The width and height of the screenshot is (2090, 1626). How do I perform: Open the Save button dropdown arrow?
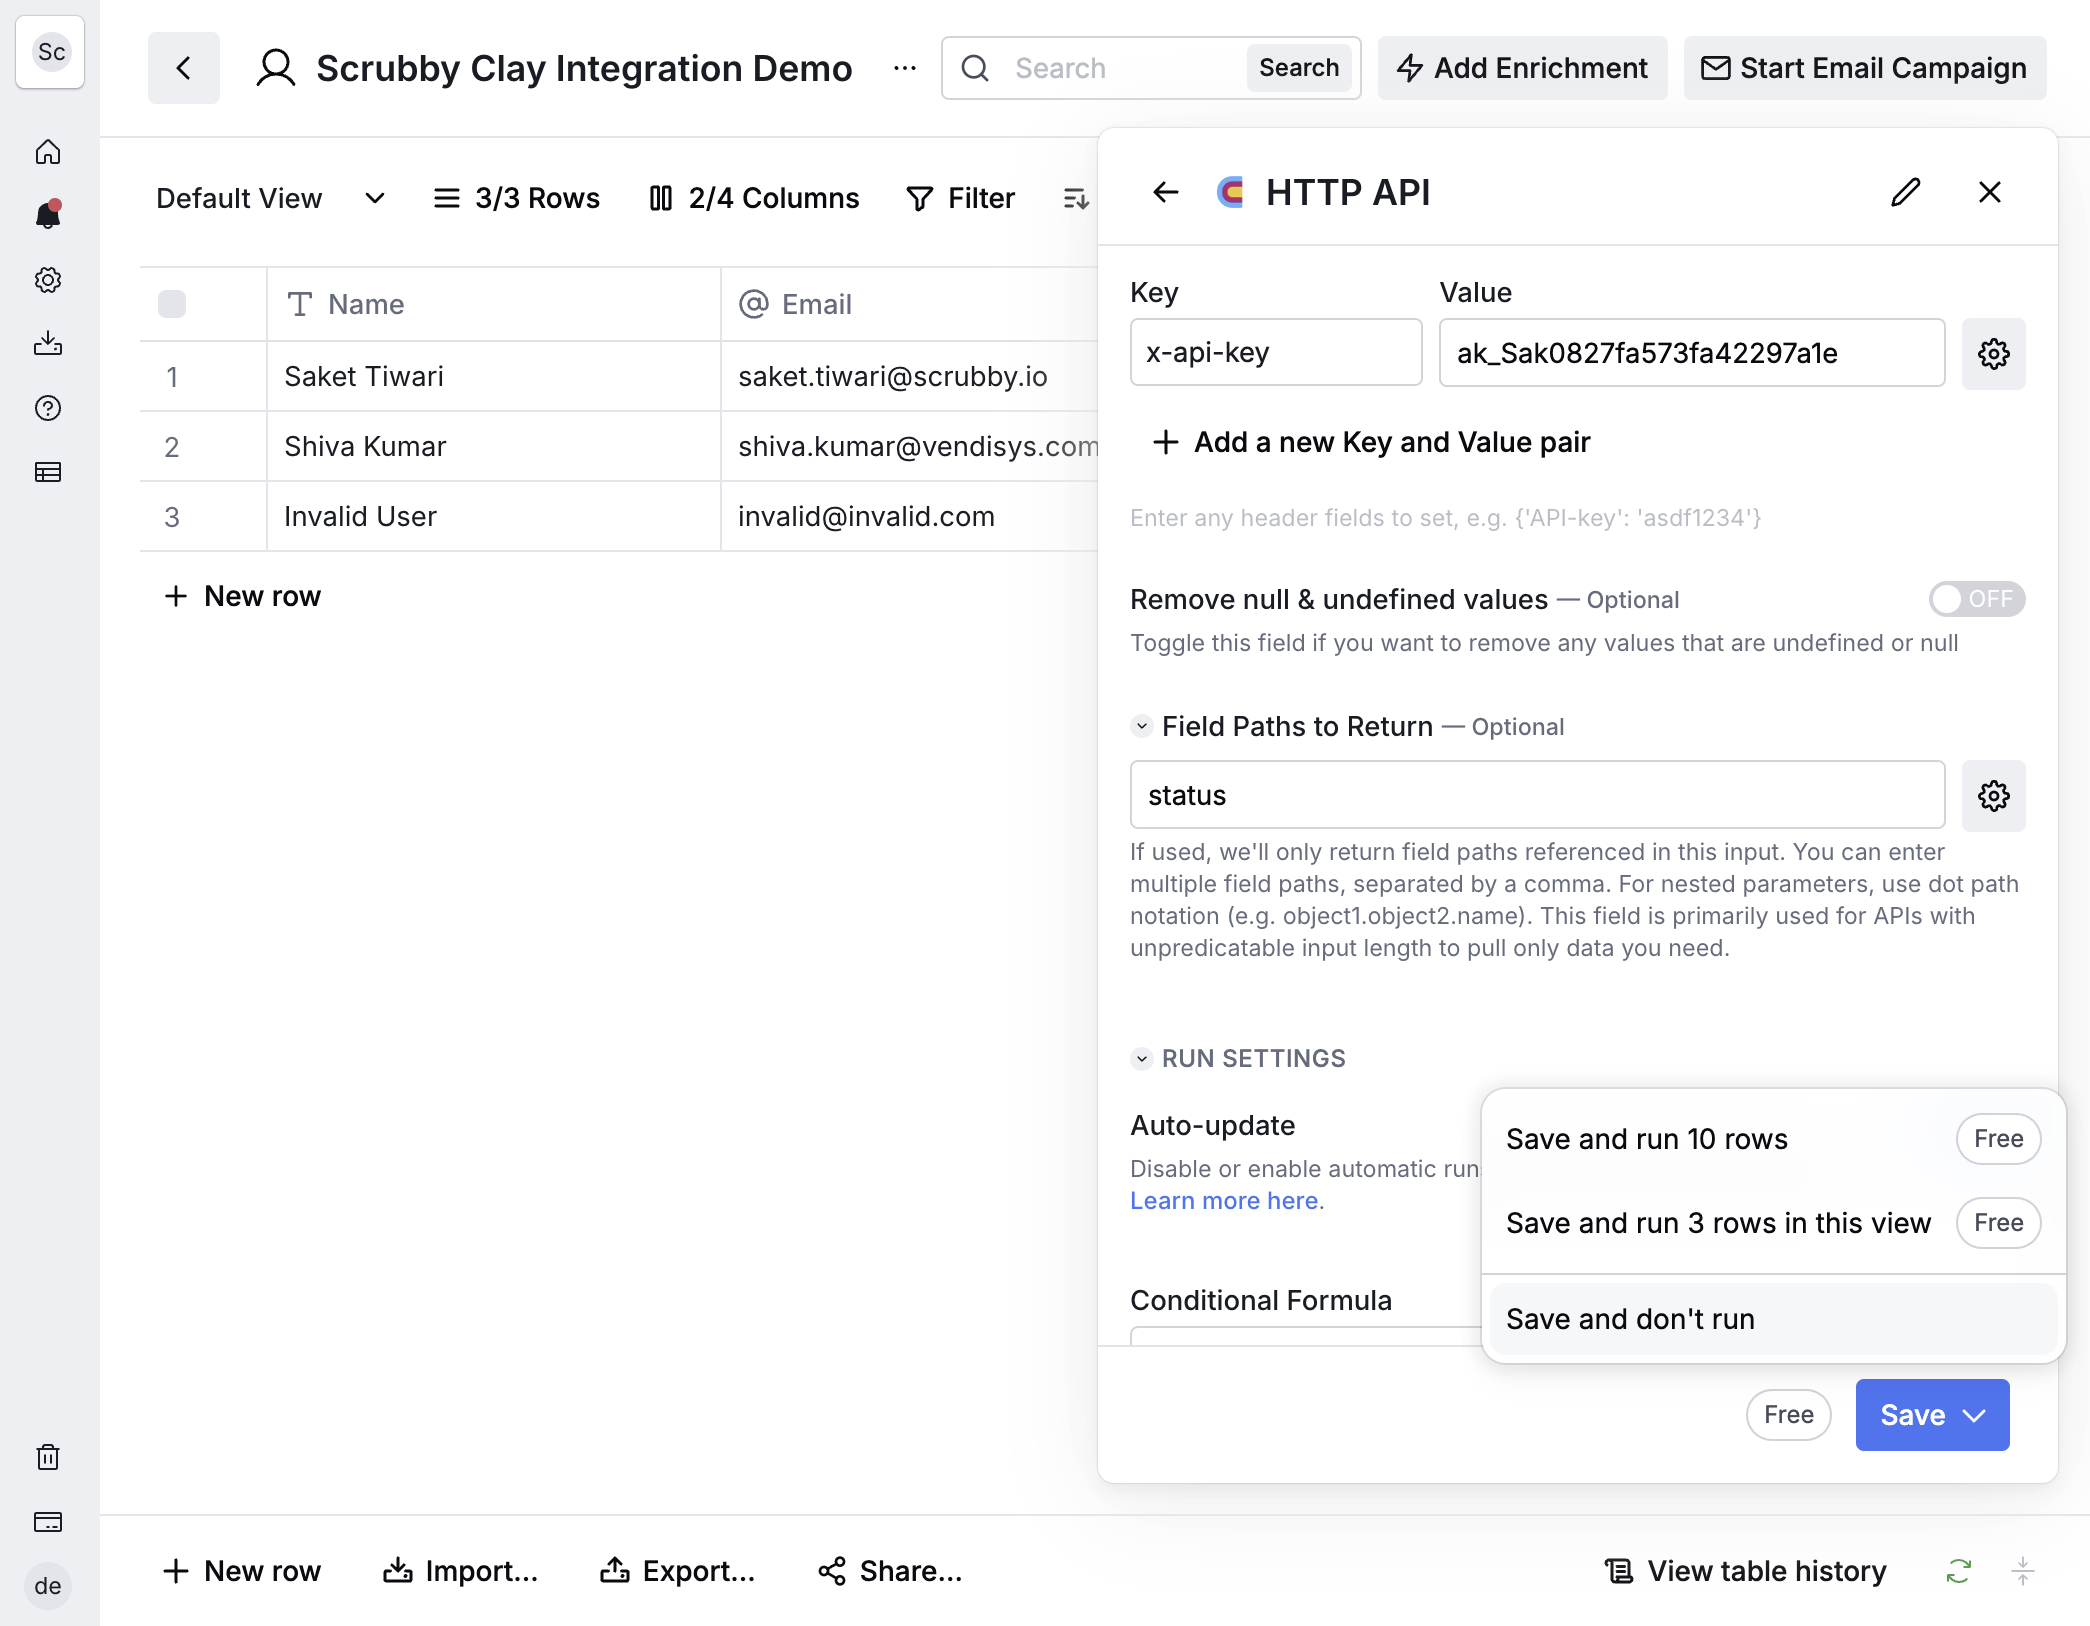[1974, 1415]
